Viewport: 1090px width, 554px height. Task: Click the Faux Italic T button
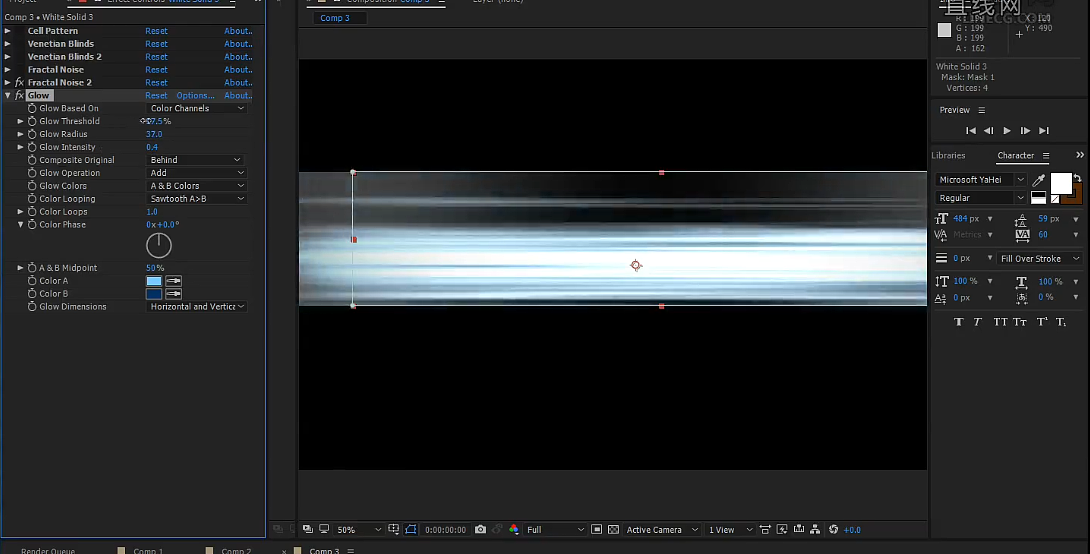point(977,322)
